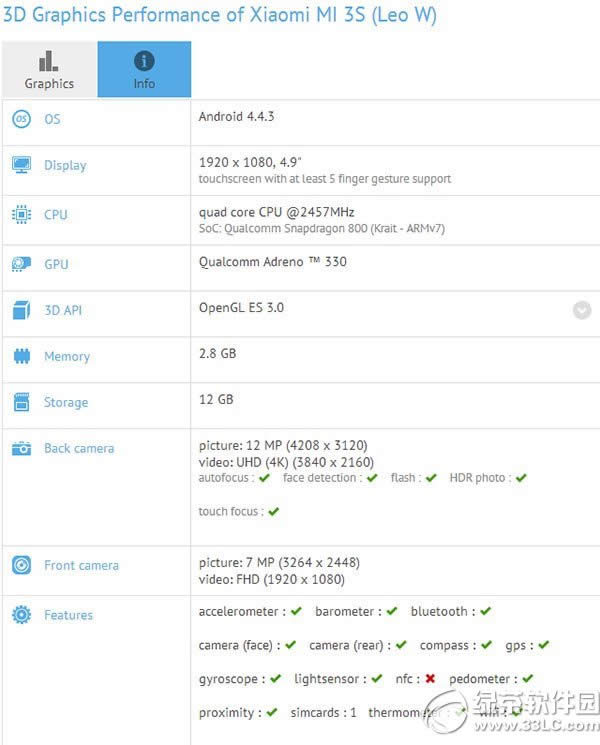This screenshot has height=745, width=600.
Task: Click the Back camera icon
Action: (21, 449)
